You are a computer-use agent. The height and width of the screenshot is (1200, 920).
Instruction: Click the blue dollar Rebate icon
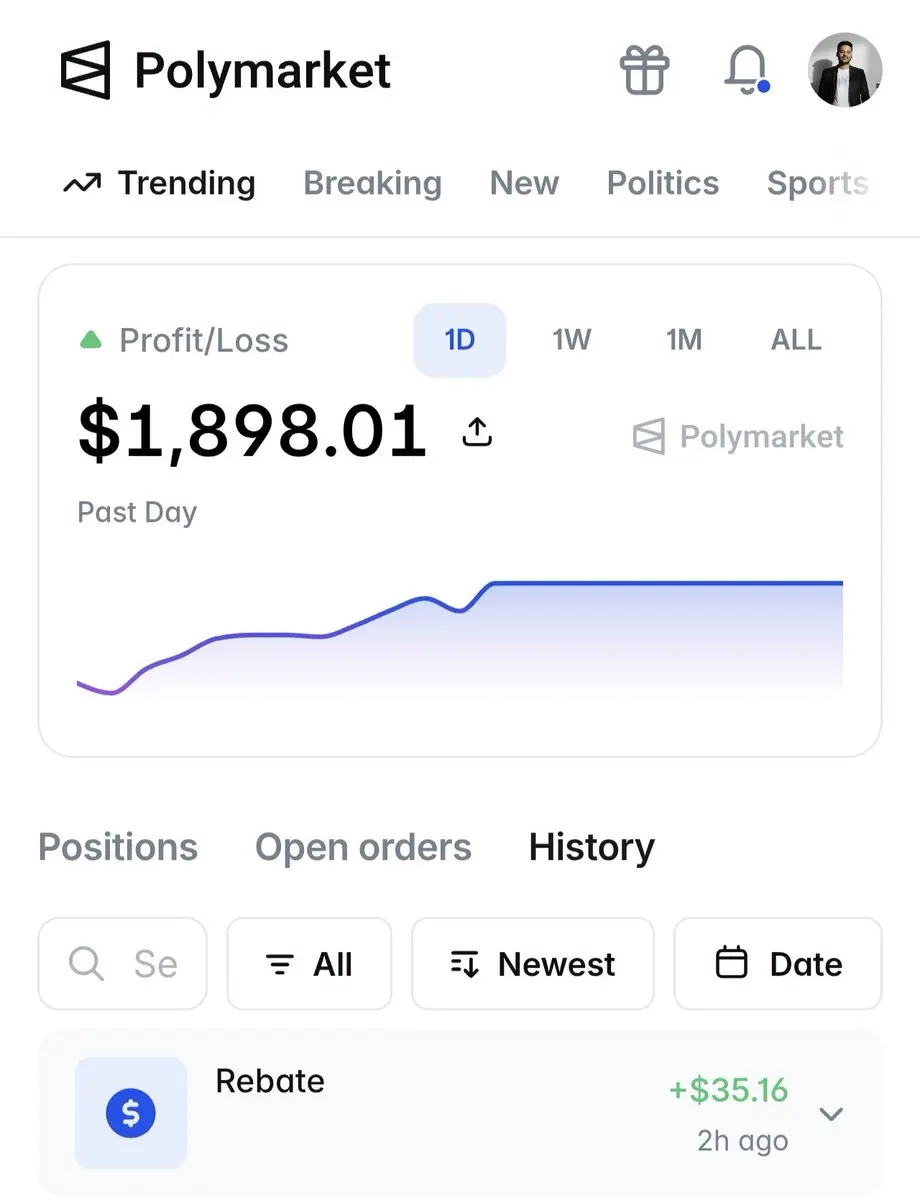point(131,1113)
